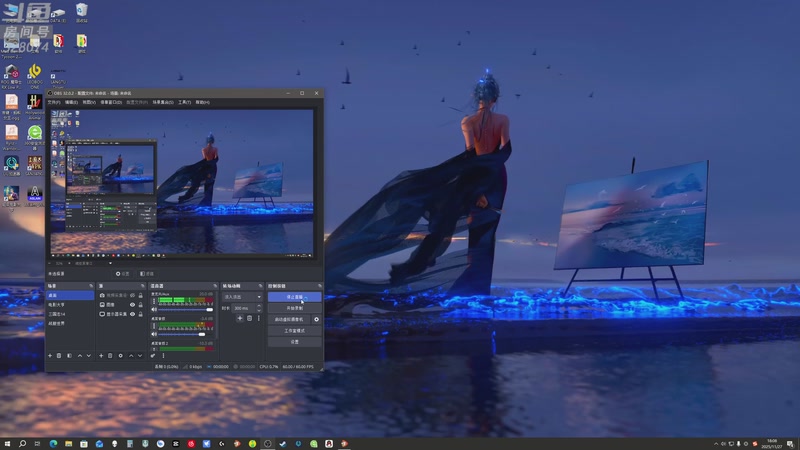
Task: Open Microsoft Edge from the taskbar
Action: coord(53,444)
